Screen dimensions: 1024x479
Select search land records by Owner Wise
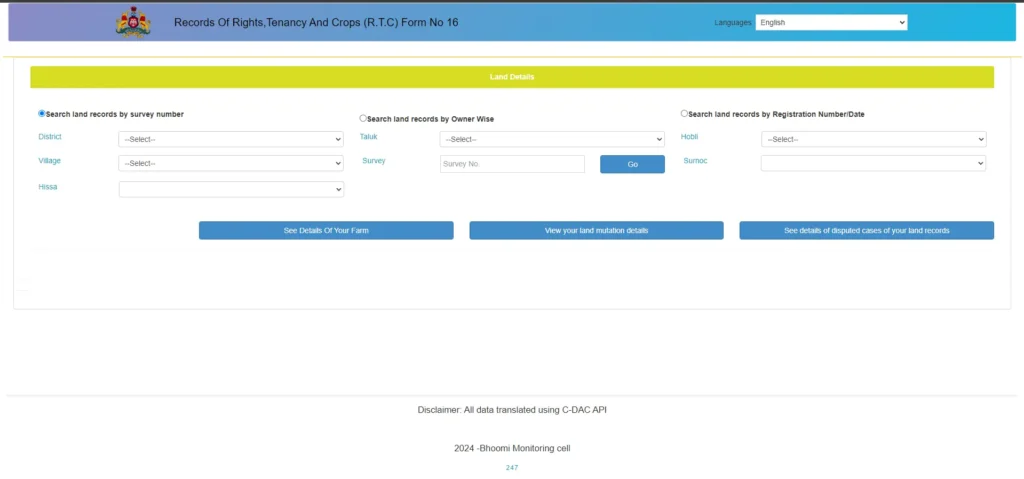363,118
